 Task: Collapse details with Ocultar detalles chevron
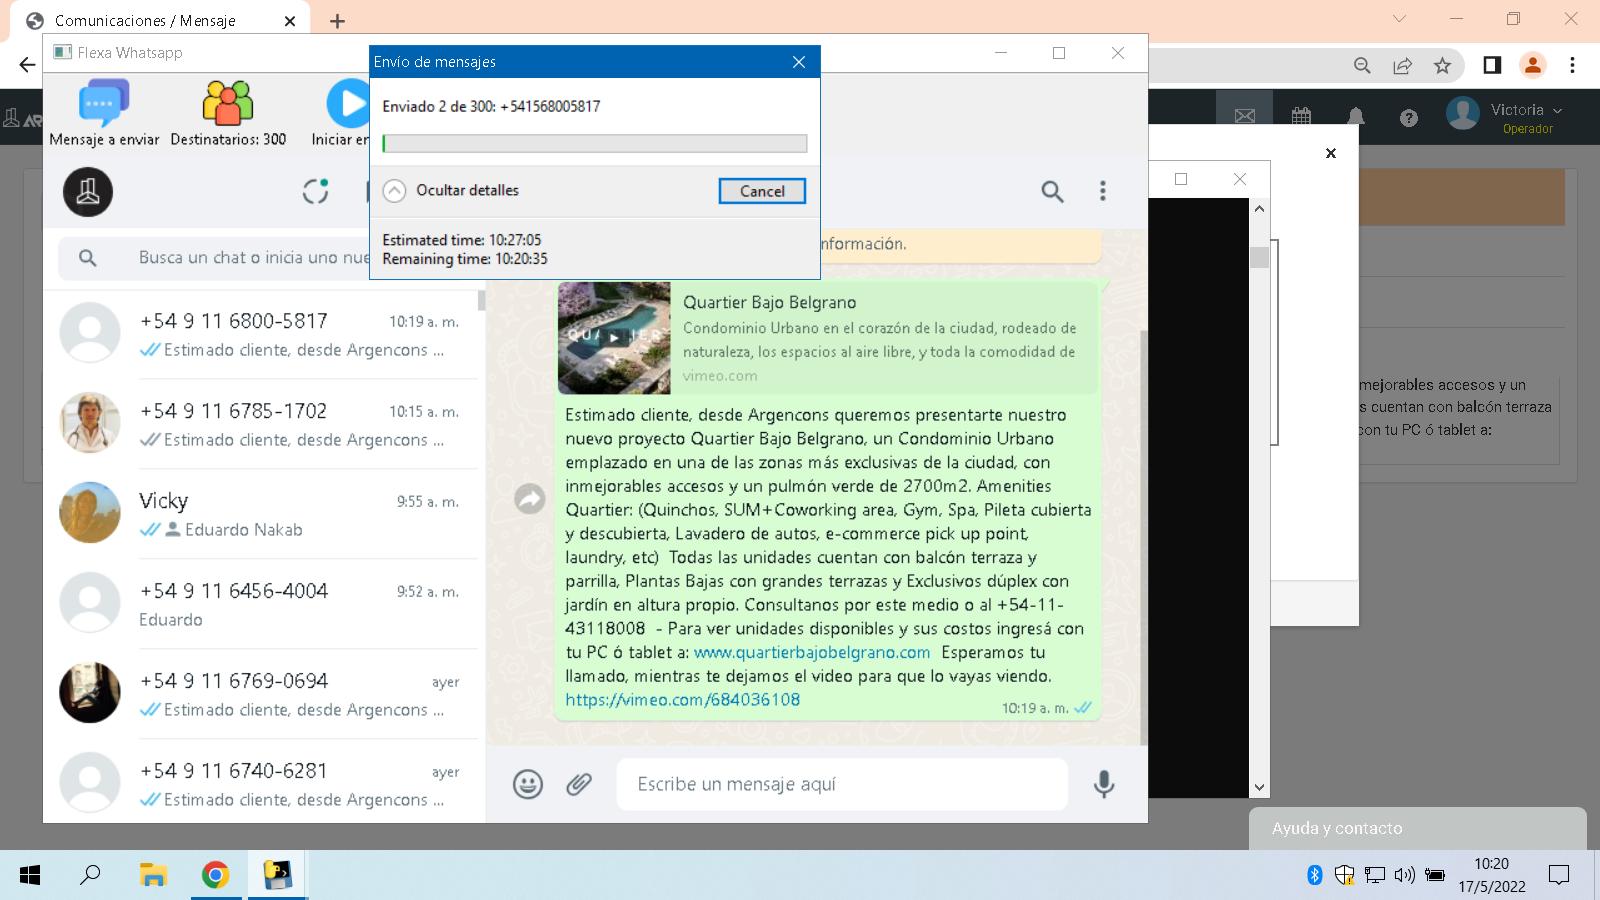(x=395, y=191)
